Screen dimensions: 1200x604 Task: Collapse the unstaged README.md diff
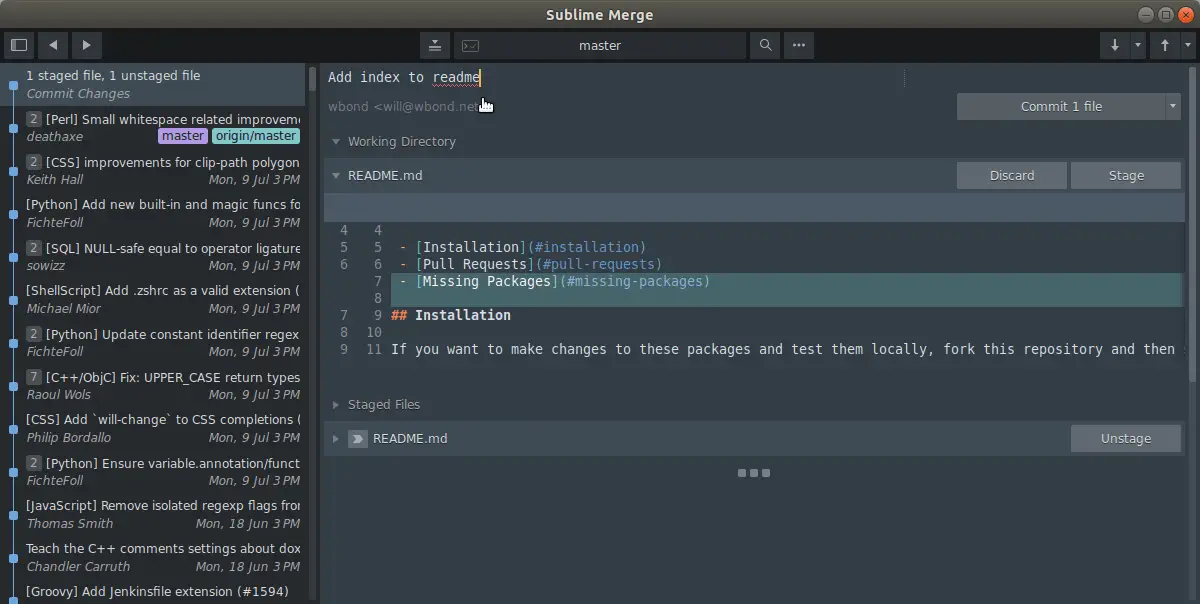[x=336, y=176]
